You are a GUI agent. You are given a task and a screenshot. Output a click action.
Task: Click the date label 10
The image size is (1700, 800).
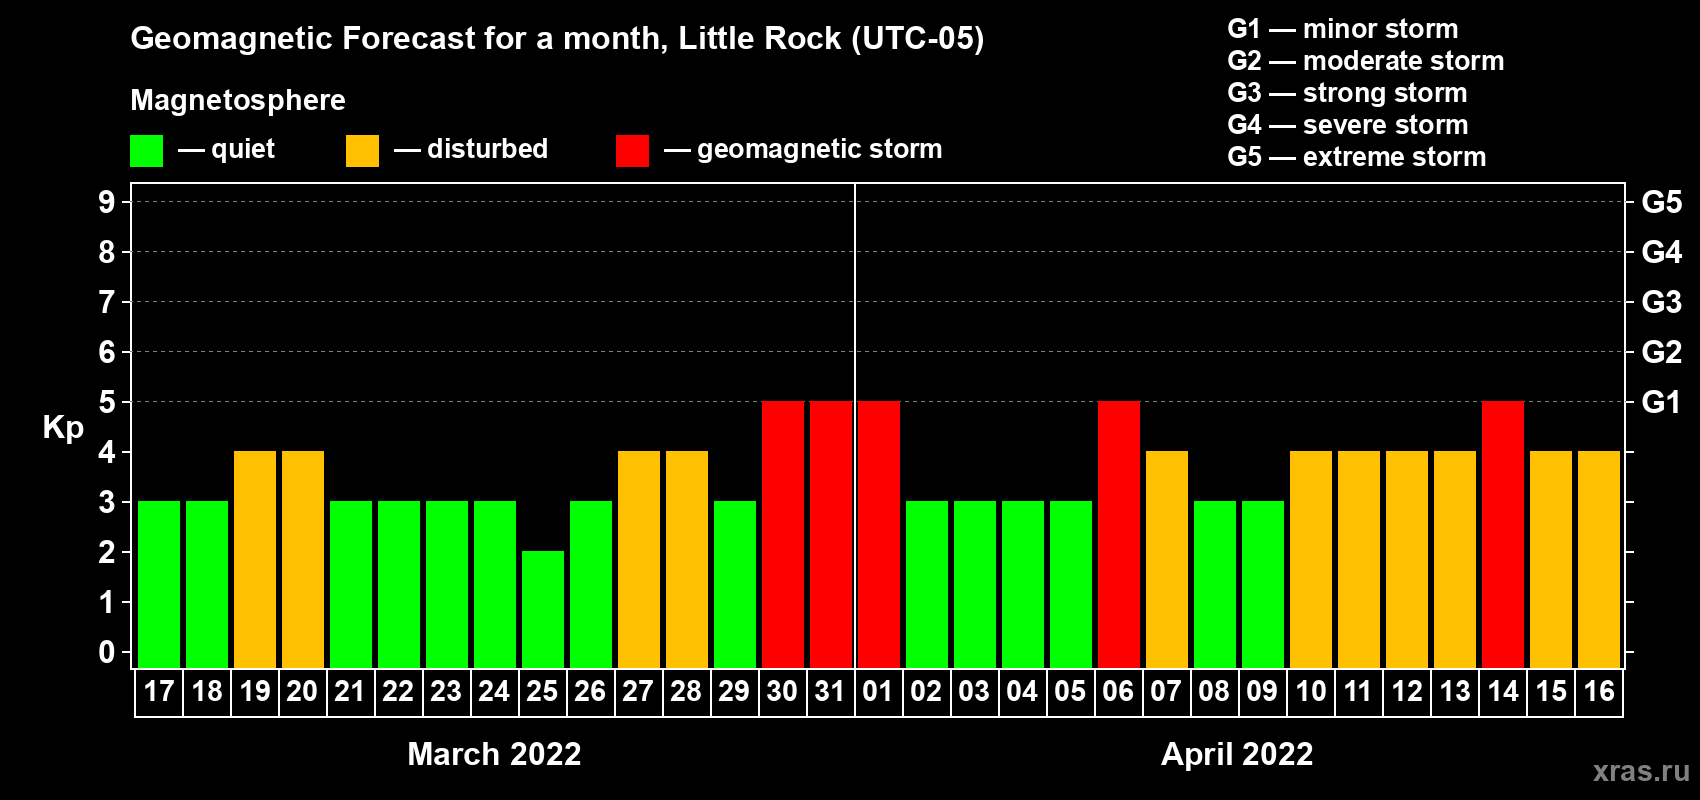[1311, 691]
